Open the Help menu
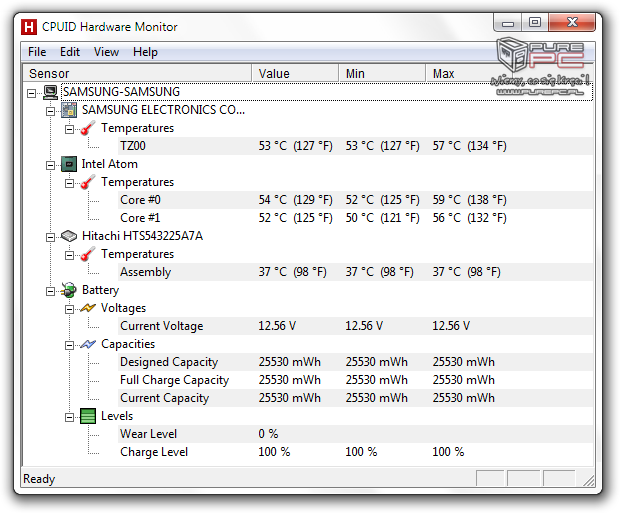620x513 pixels. [x=145, y=52]
